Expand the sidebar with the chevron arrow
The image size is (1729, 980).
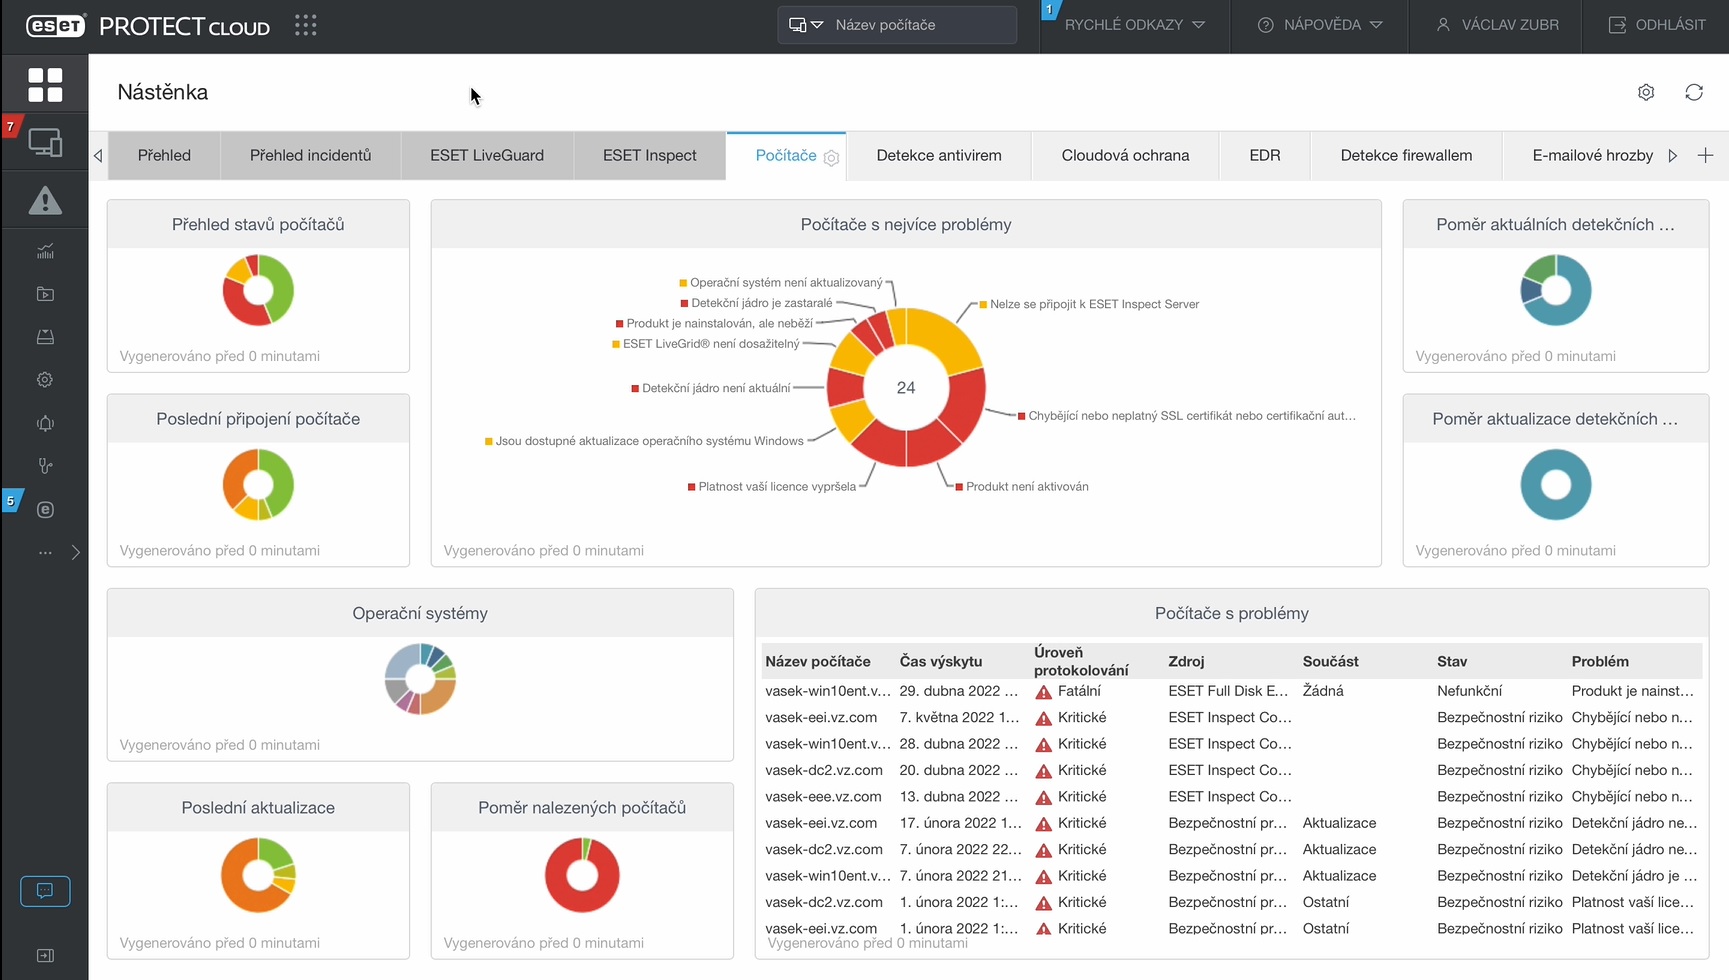click(76, 552)
